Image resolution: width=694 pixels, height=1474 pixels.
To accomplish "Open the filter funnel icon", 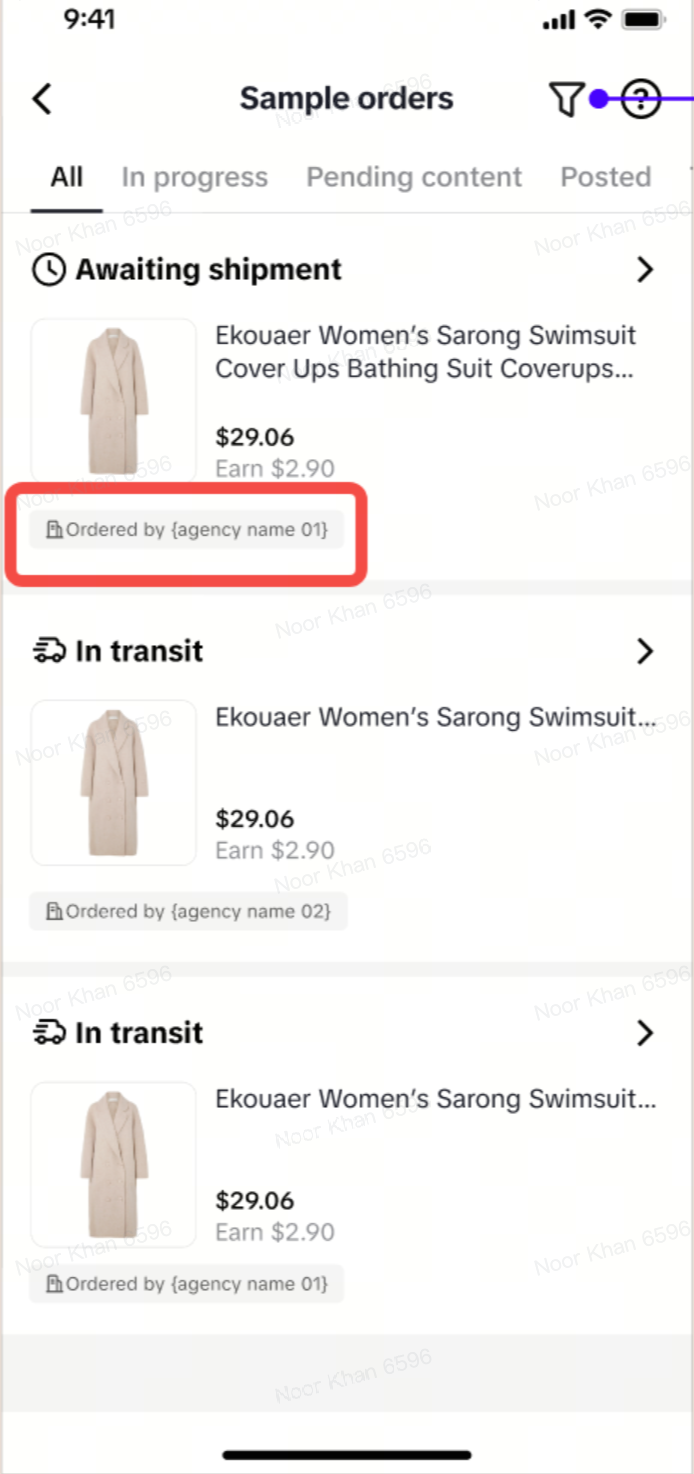I will pos(565,99).
